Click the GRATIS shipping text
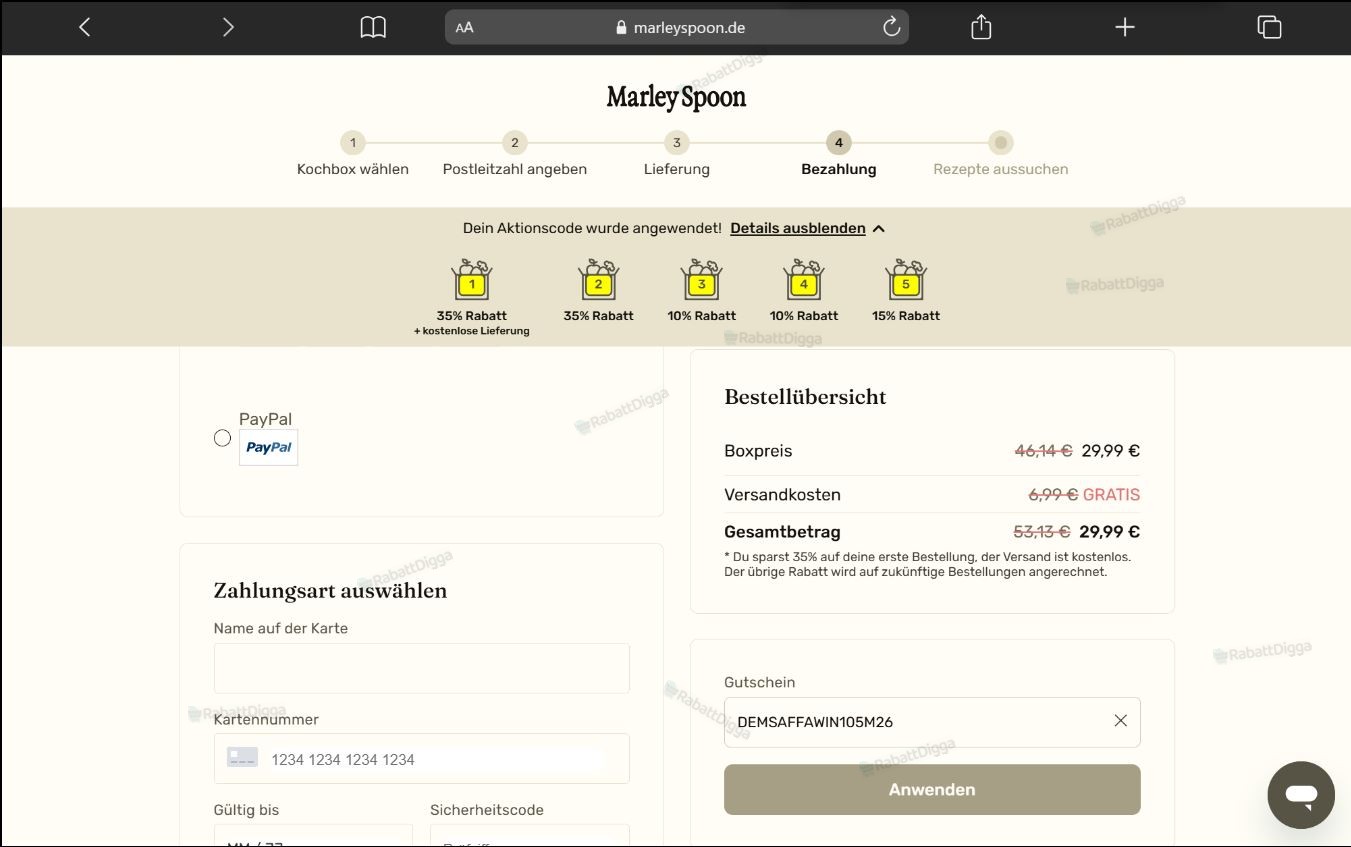This screenshot has height=847, width=1351. 1111,495
